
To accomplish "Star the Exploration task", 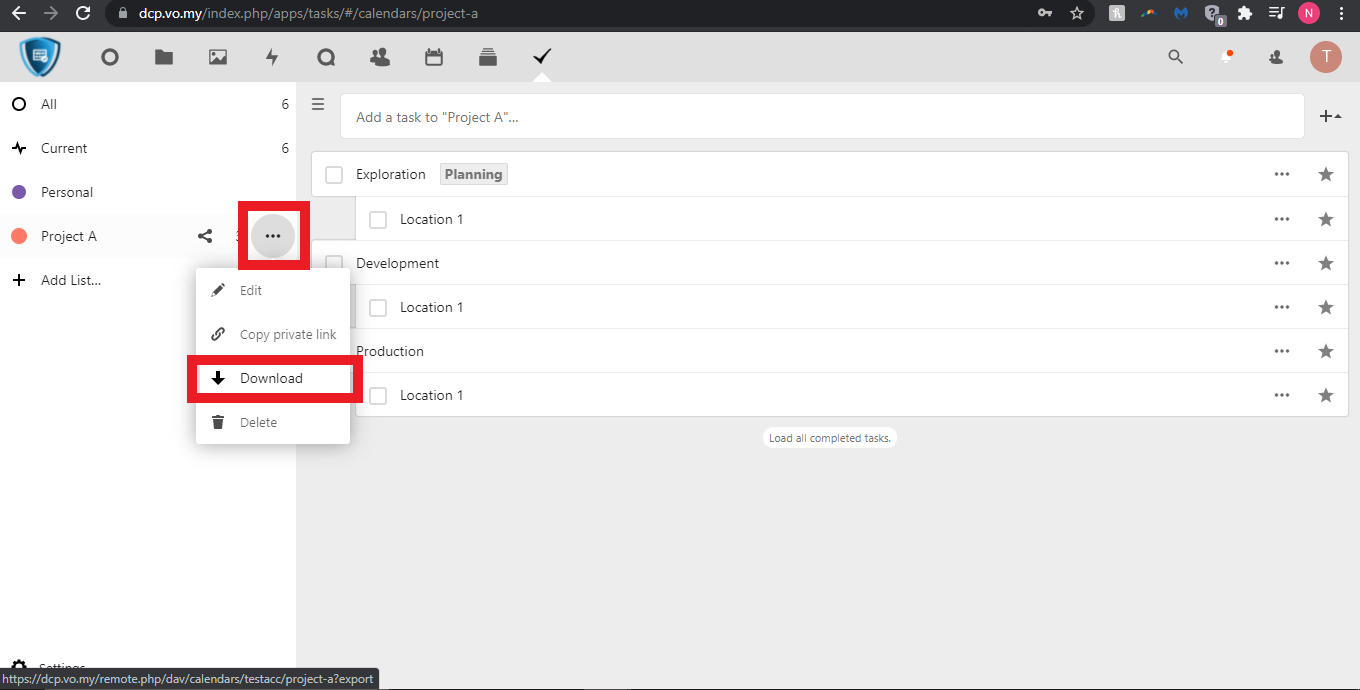I will 1326,174.
